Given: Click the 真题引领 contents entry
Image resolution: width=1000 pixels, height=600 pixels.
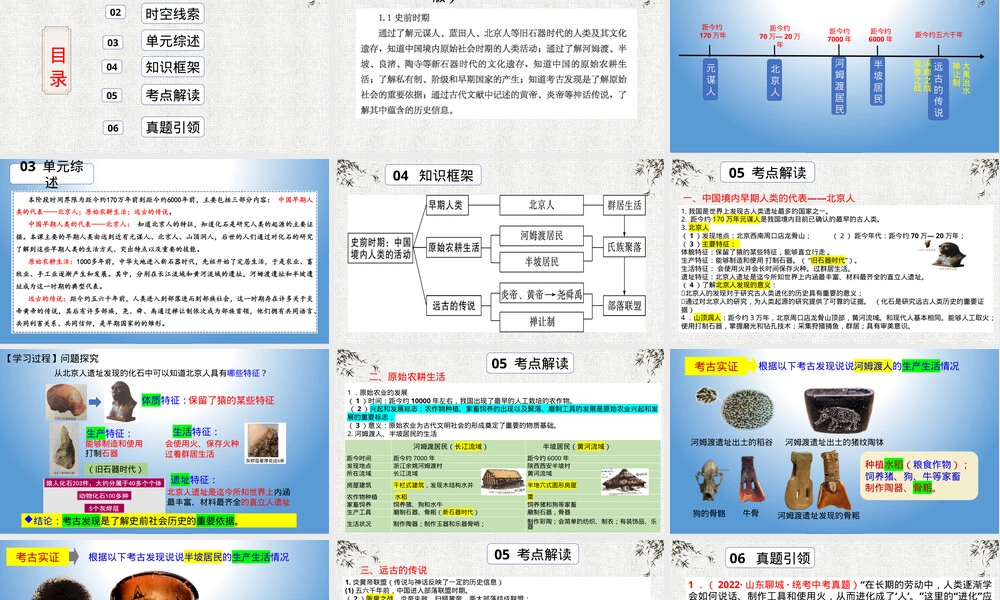Looking at the screenshot, I should 172,127.
